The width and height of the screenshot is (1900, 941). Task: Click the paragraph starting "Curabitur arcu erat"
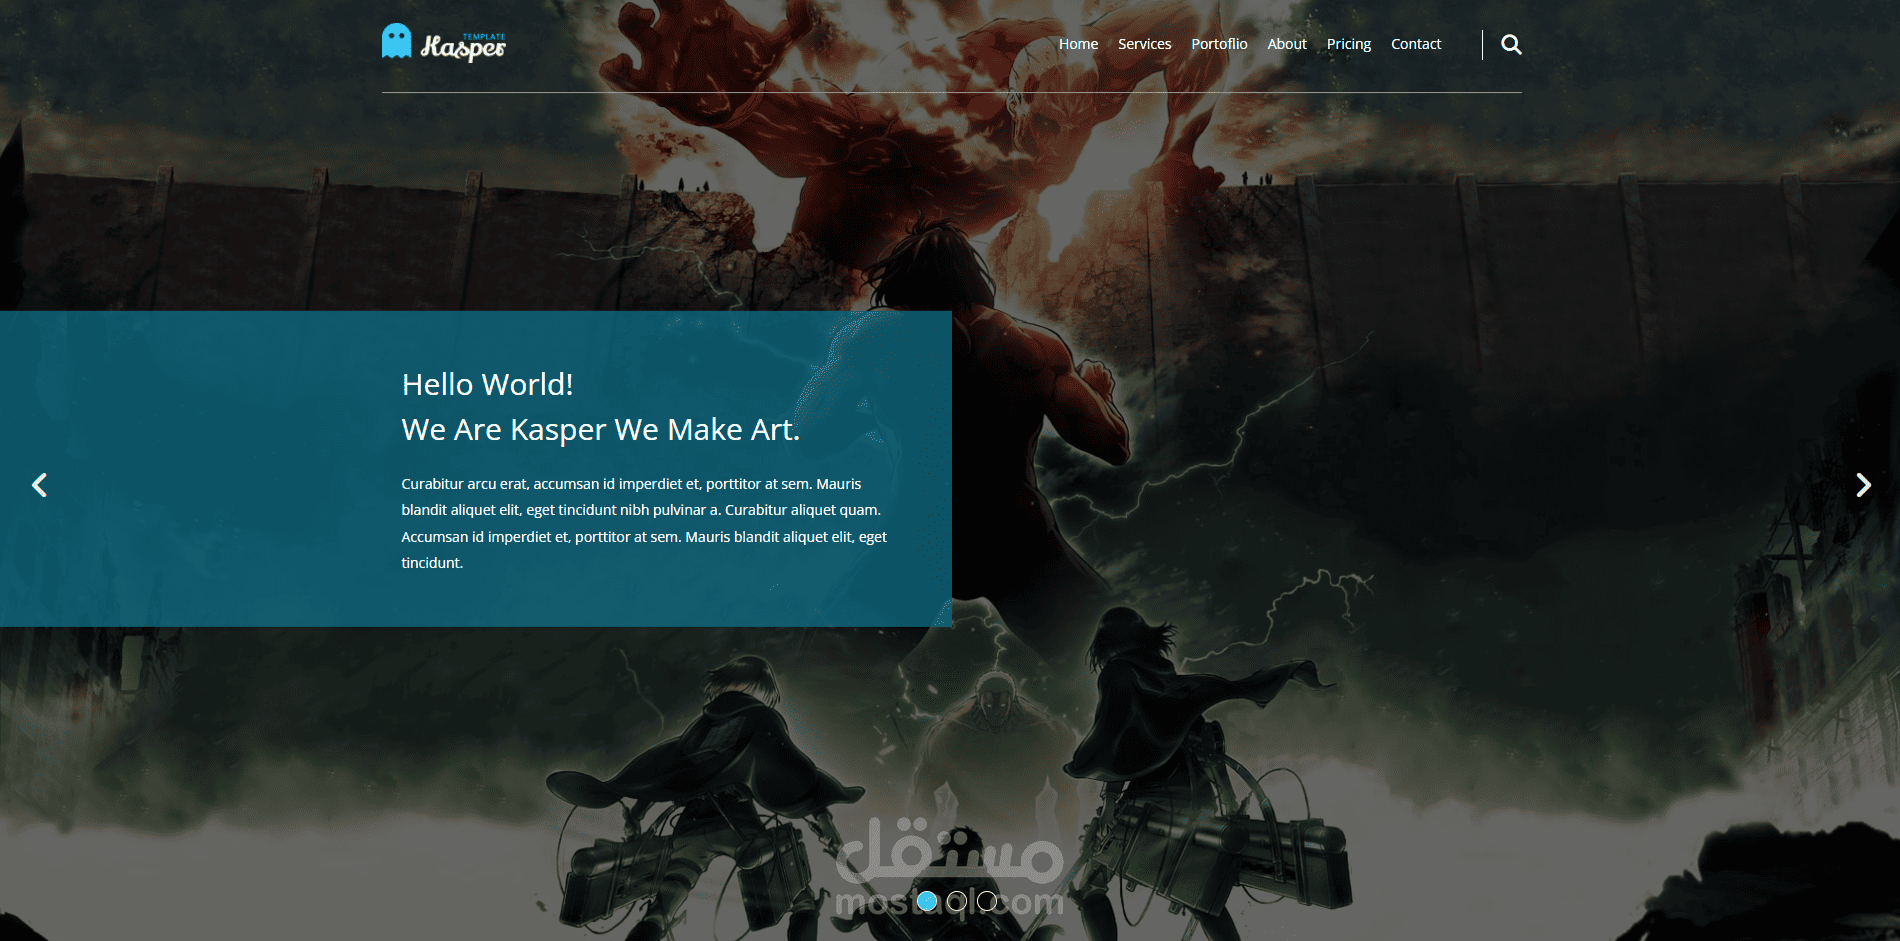[645, 523]
